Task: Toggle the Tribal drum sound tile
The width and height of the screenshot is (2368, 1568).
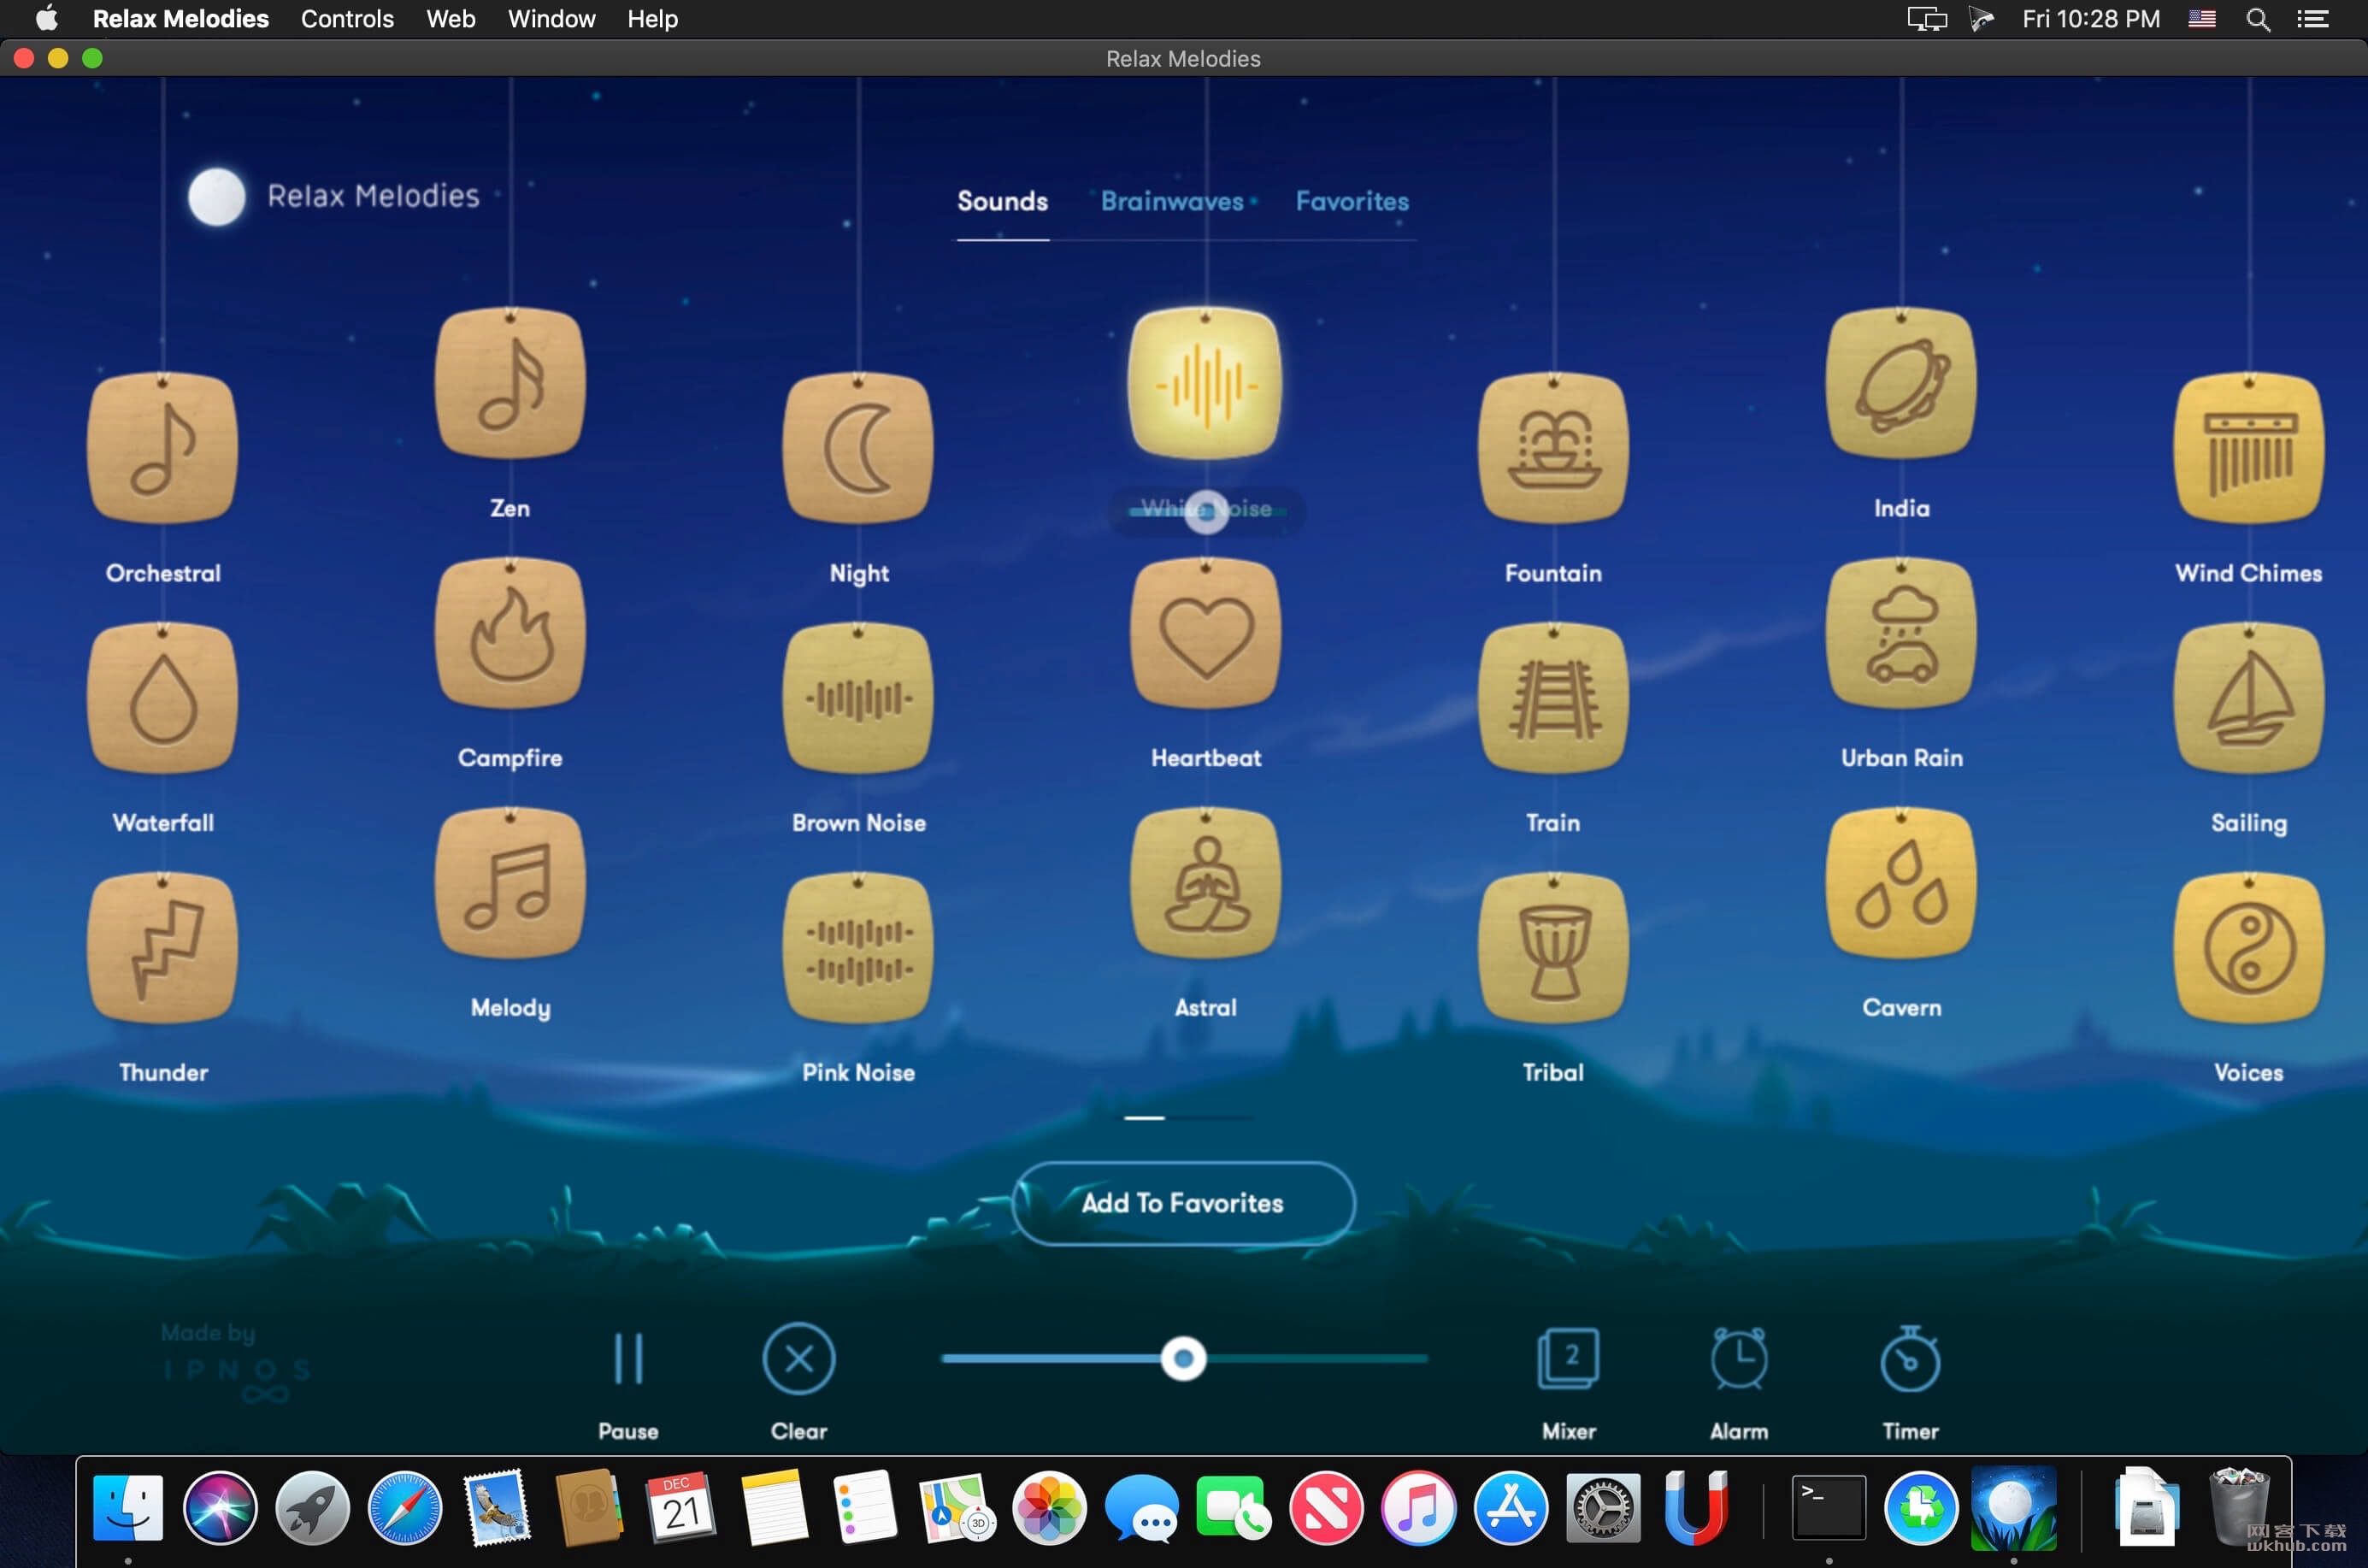Action: tap(1553, 948)
